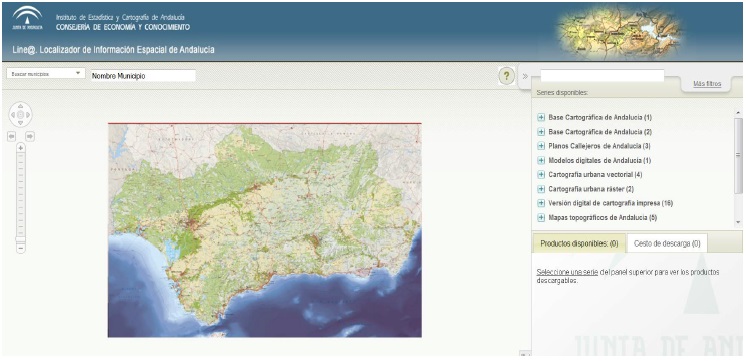Click the series list scroll up arrow

pyautogui.click(x=738, y=113)
